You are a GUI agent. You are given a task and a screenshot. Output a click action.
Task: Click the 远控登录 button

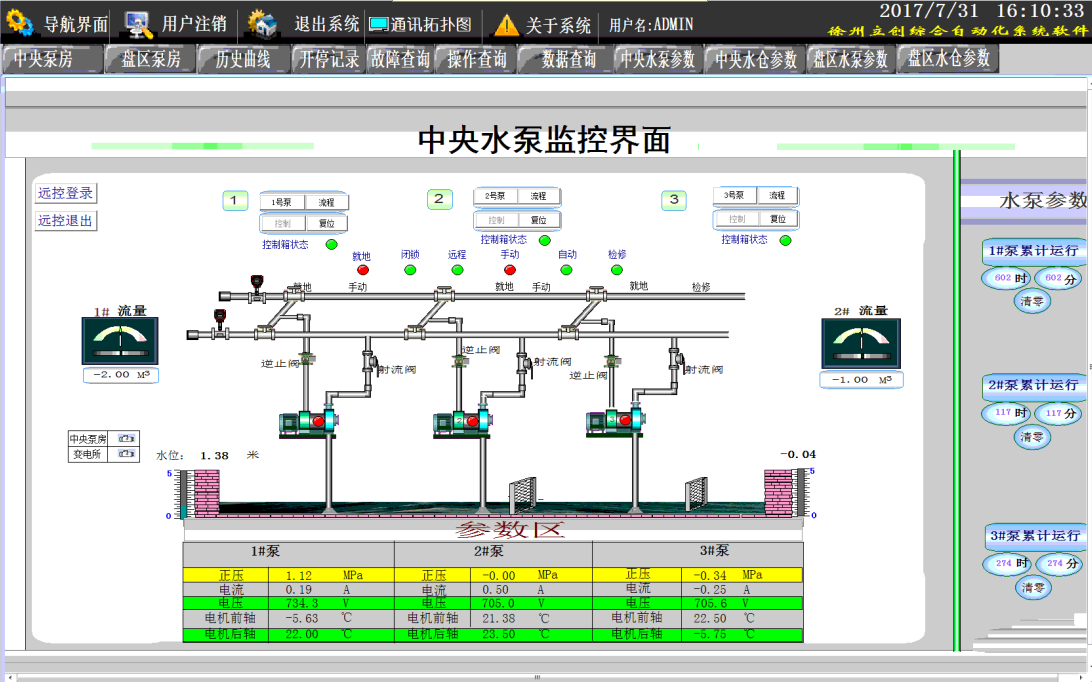pyautogui.click(x=66, y=193)
